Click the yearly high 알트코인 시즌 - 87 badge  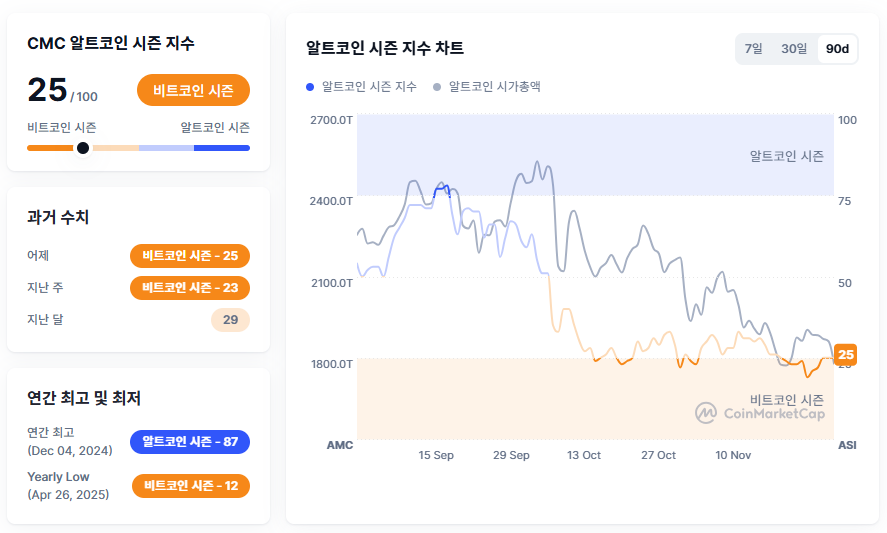click(x=190, y=442)
